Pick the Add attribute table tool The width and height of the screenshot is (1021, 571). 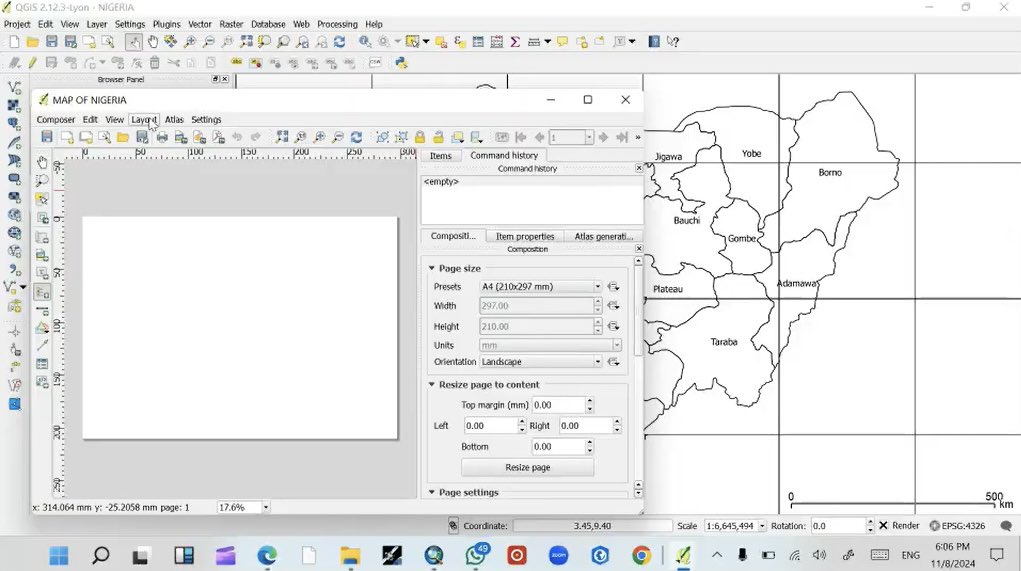pos(42,363)
